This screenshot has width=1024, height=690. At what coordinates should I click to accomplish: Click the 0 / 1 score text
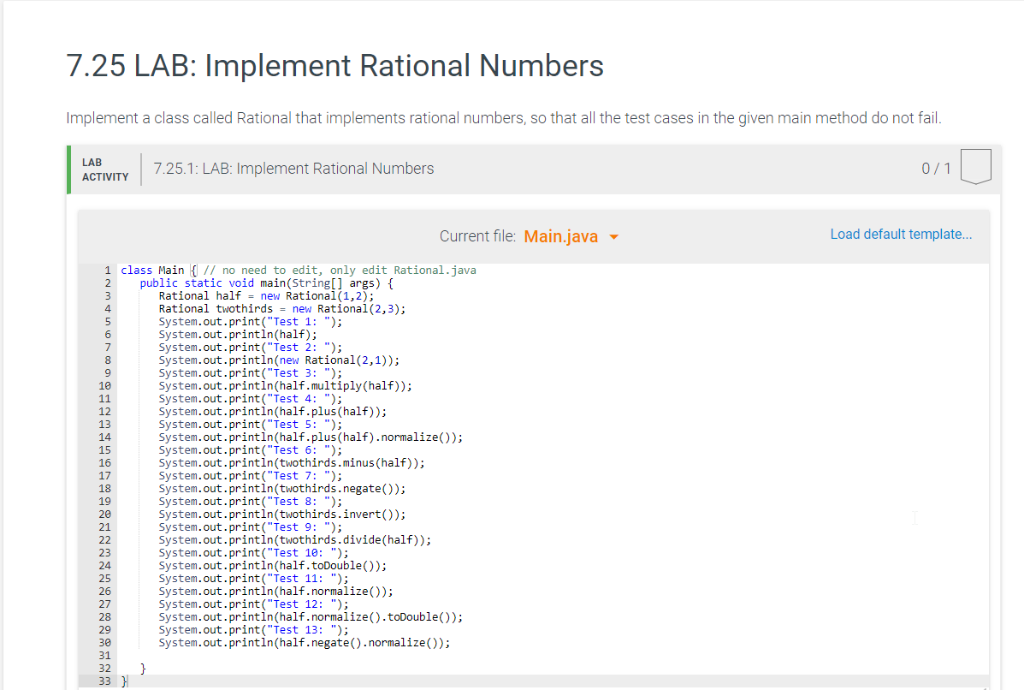pos(936,168)
